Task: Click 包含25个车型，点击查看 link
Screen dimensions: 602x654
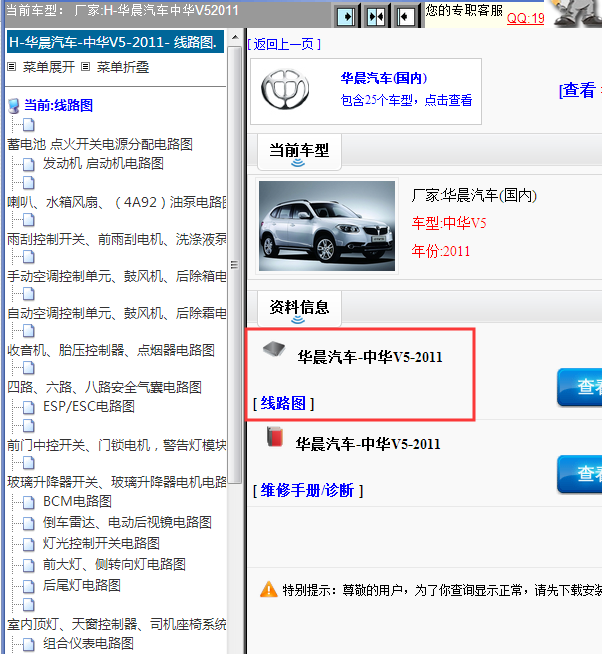Action: [406, 100]
